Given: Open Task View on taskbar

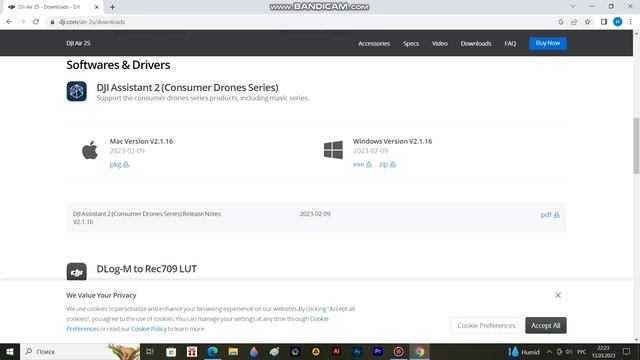Looking at the screenshot, I should (x=150, y=351).
